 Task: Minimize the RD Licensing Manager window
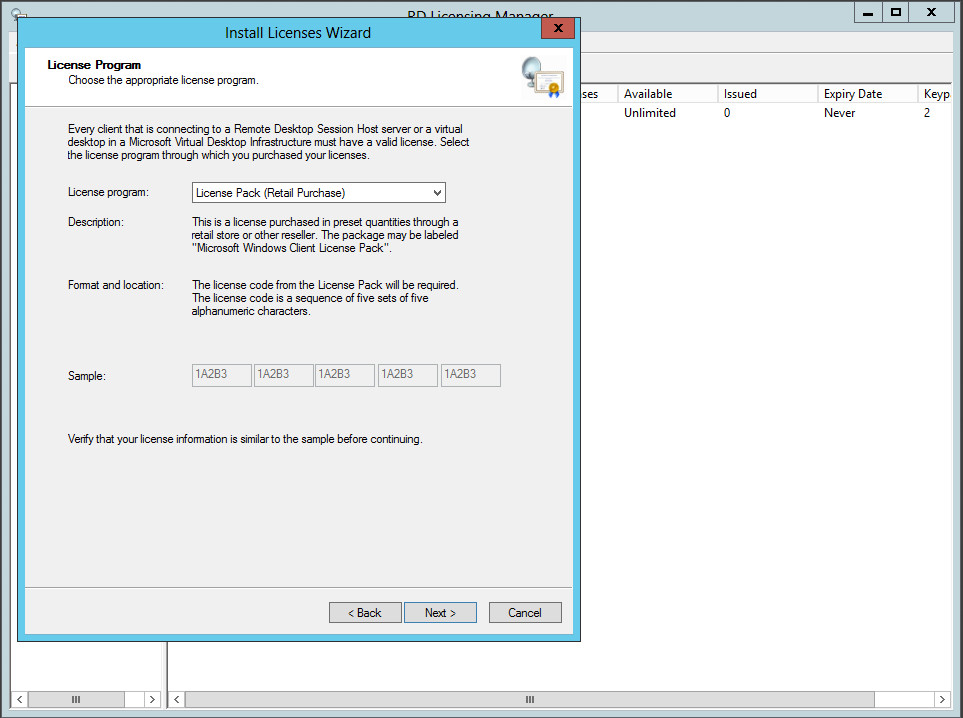[x=868, y=12]
